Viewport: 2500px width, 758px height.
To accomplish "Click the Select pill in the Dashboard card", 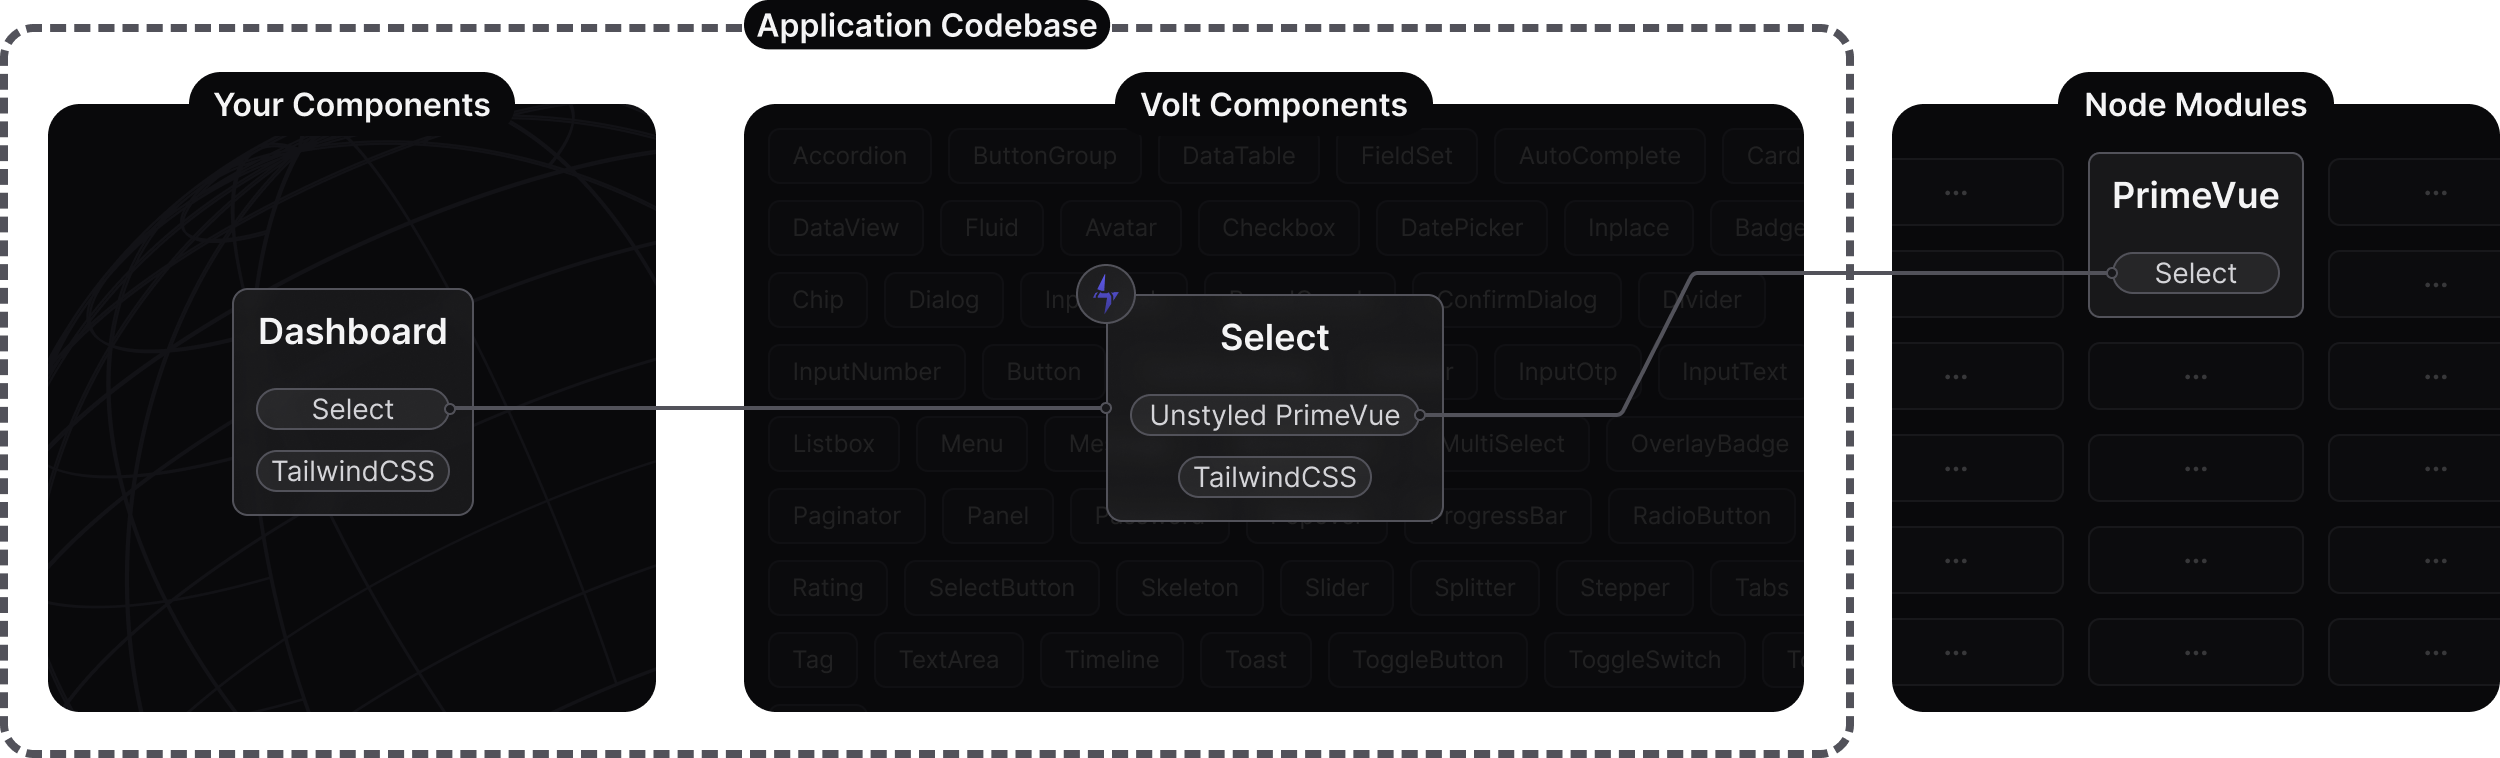I will 352,409.
